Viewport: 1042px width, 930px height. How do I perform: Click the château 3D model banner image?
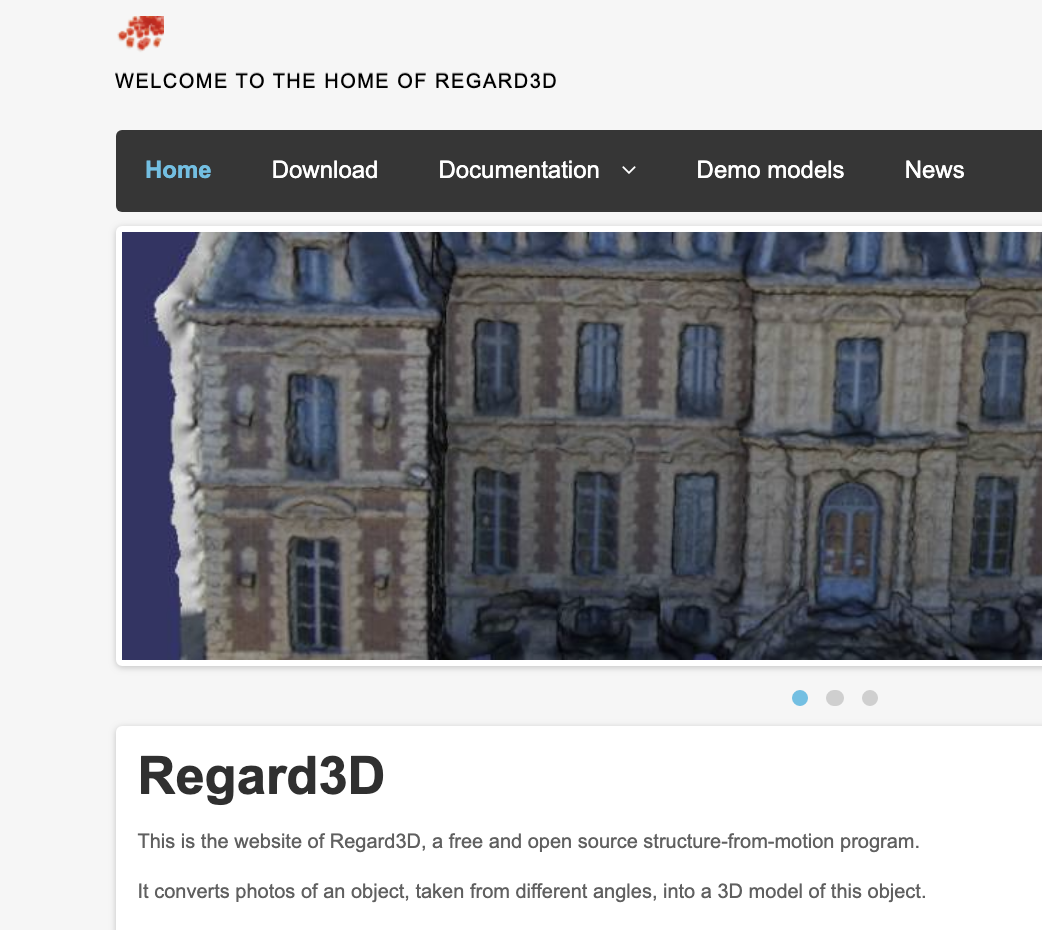pyautogui.click(x=580, y=445)
